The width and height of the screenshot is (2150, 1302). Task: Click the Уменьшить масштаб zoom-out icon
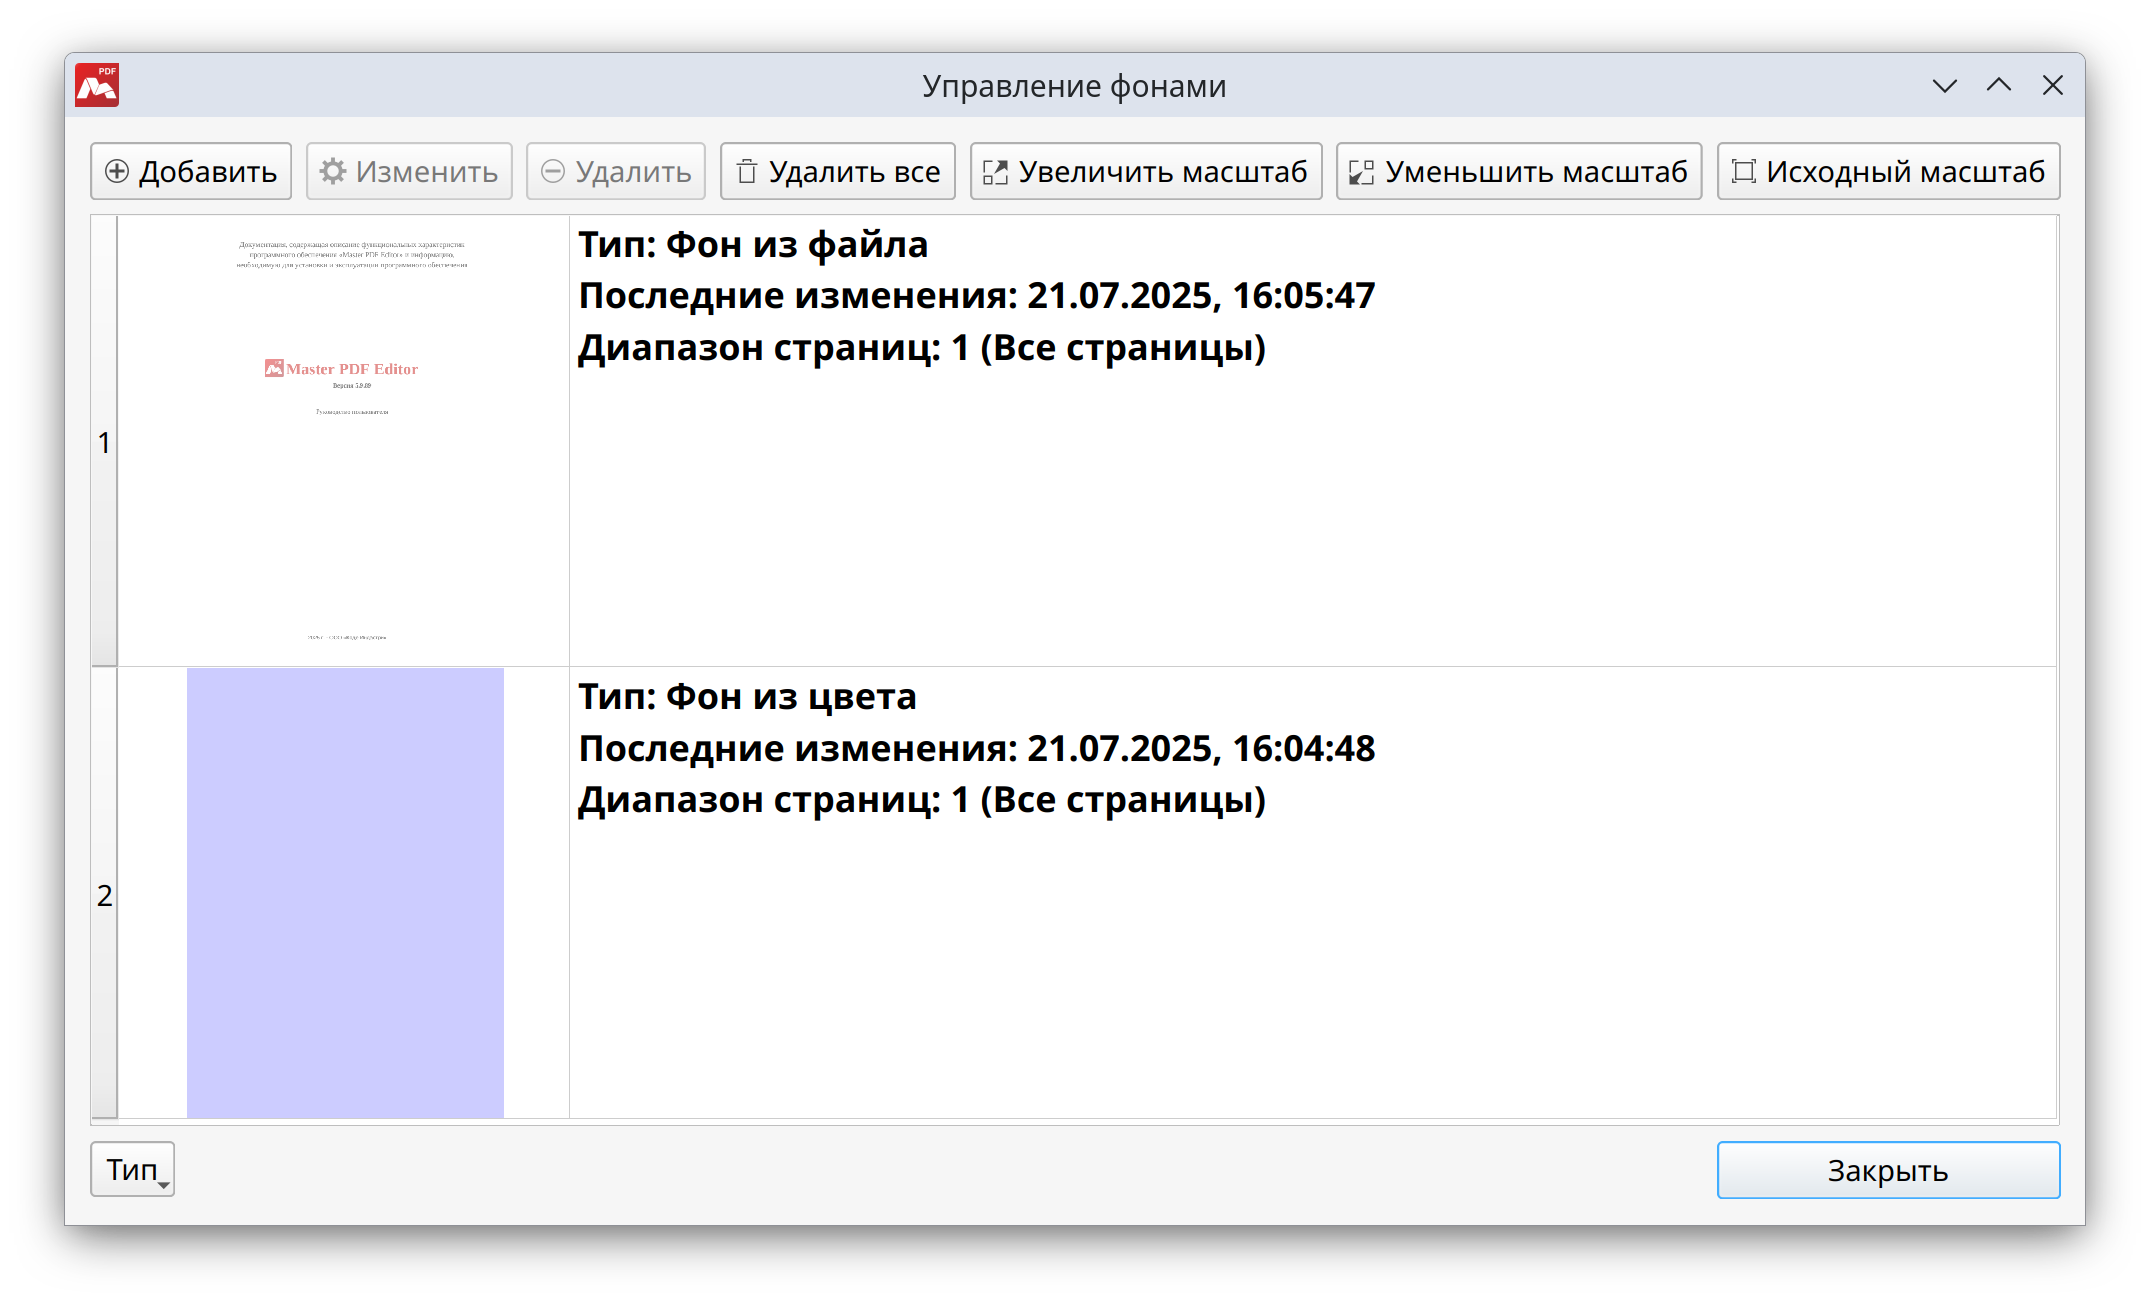click(x=1361, y=172)
